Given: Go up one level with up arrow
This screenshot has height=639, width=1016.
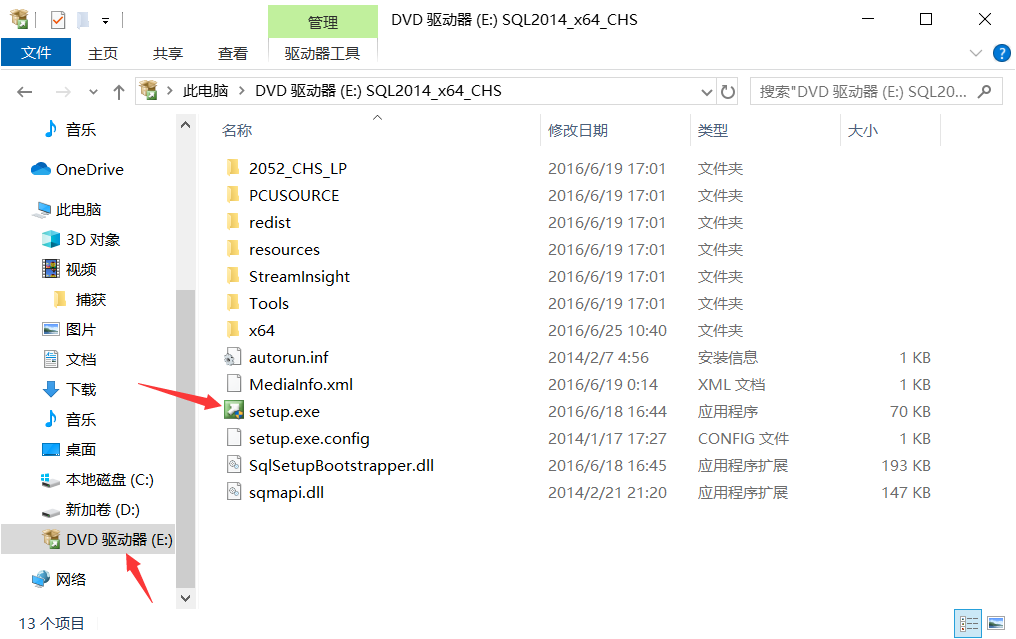Looking at the screenshot, I should coord(119,92).
